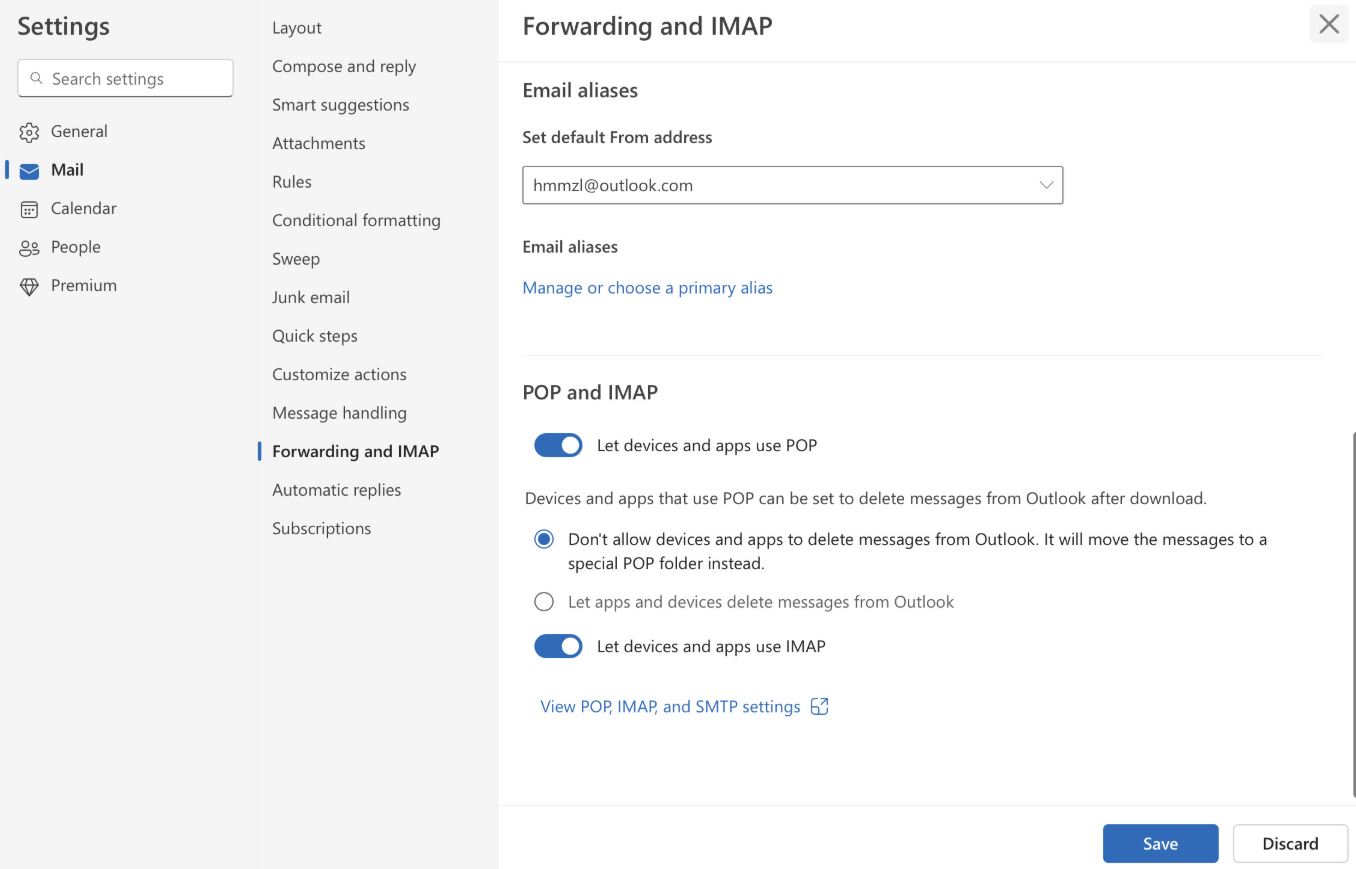The image size is (1356, 869).
Task: Open Automatic replies settings
Action: pyautogui.click(x=336, y=490)
